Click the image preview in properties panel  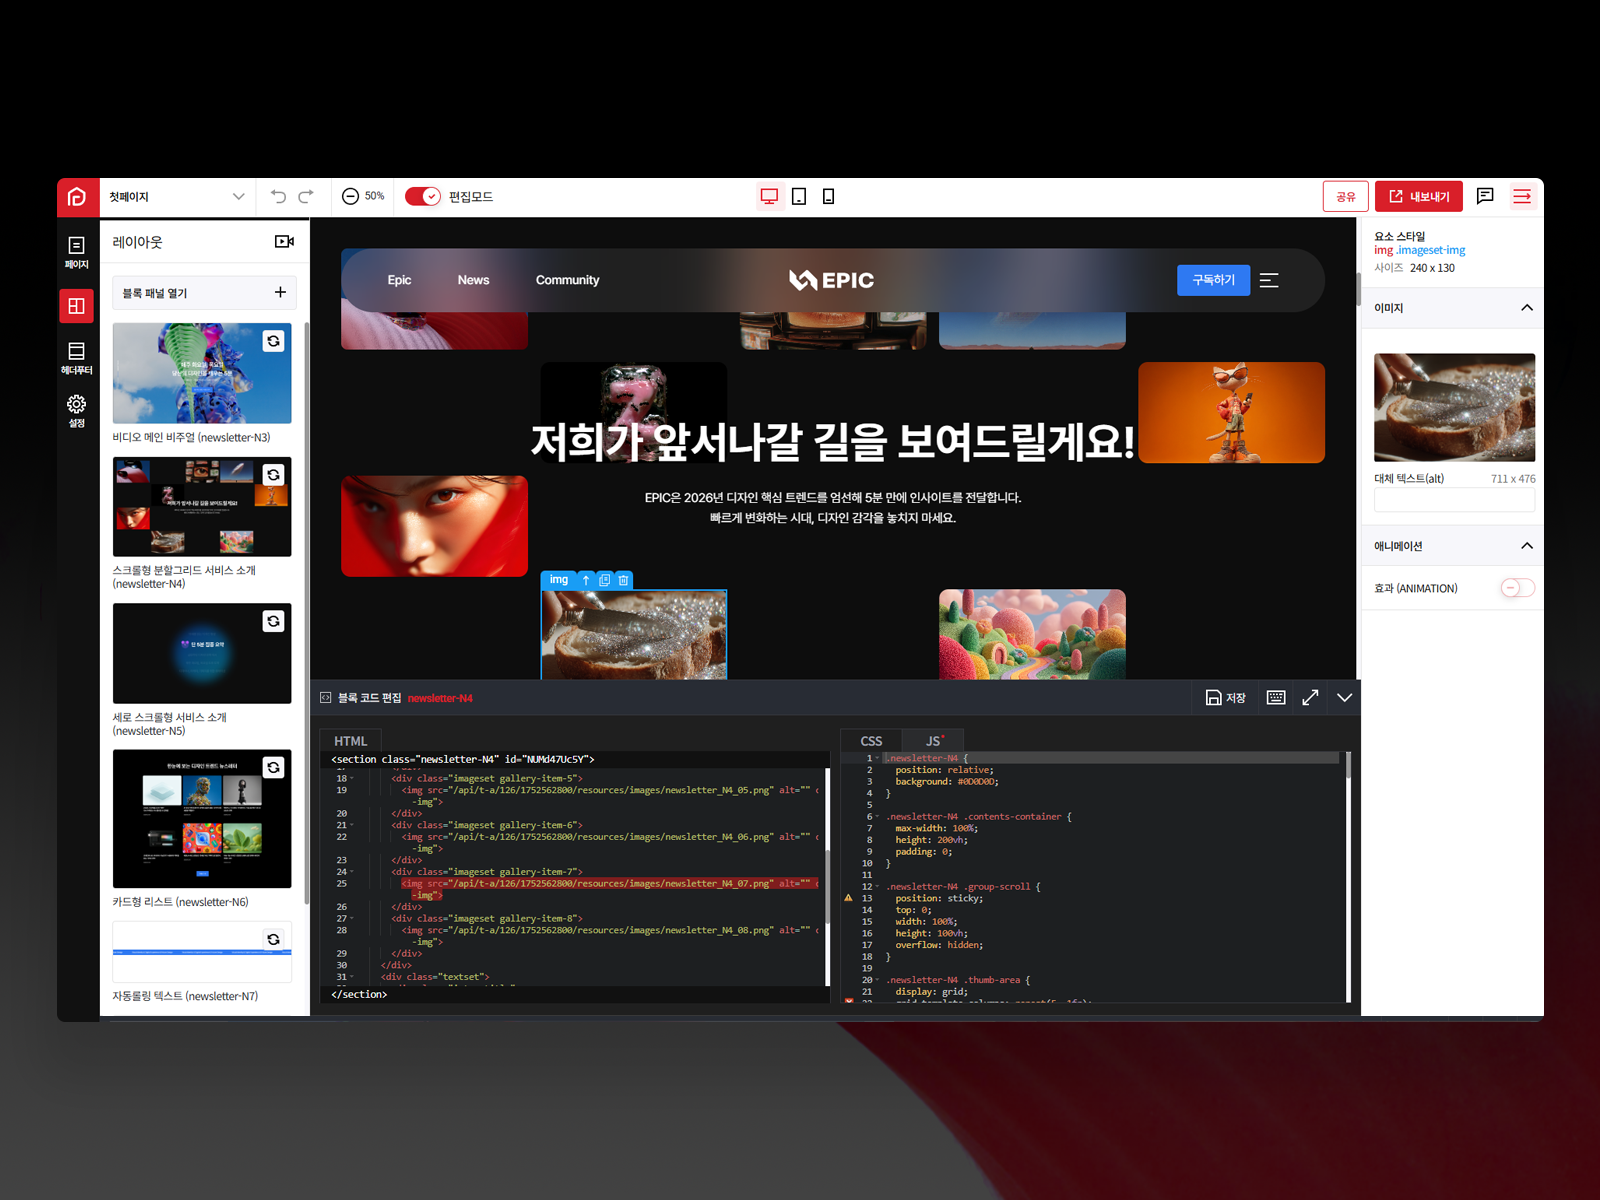click(x=1454, y=407)
